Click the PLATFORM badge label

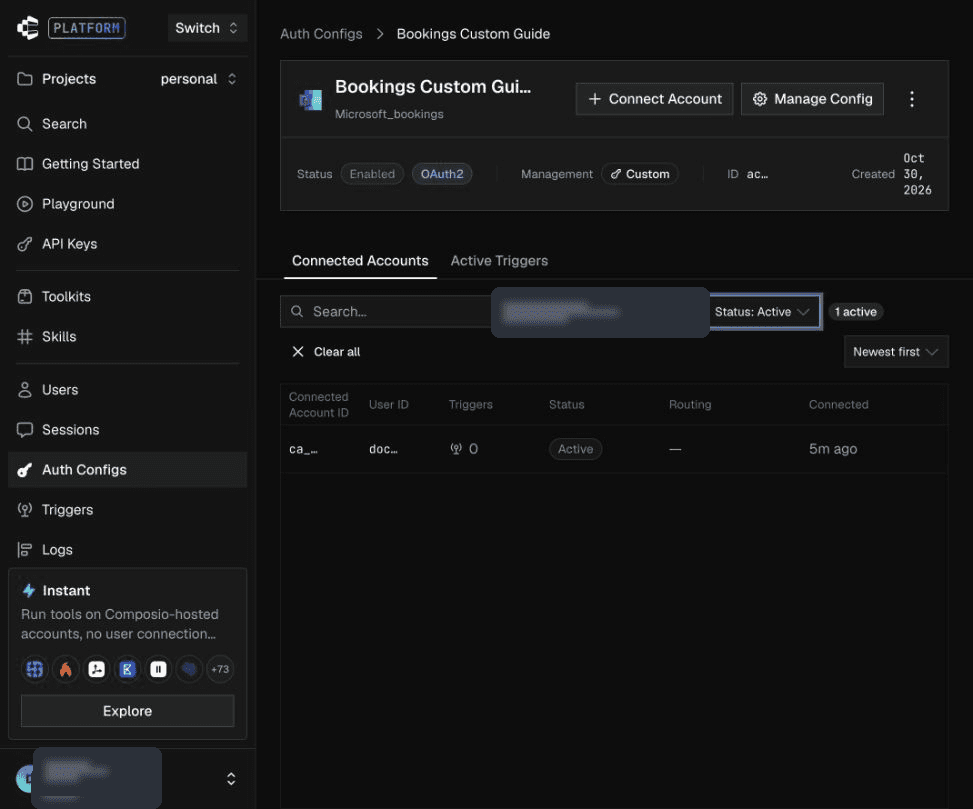tap(87, 28)
